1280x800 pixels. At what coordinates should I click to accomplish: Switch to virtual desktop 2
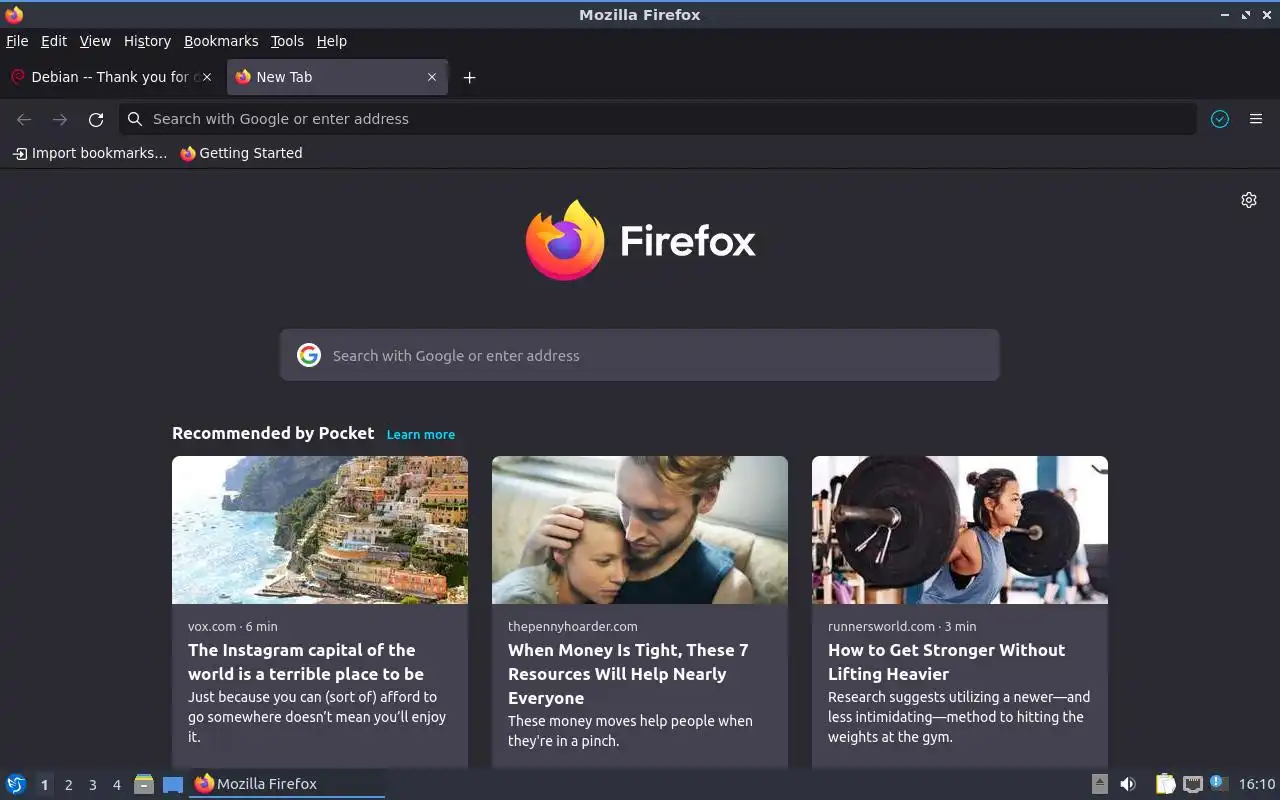tap(68, 785)
